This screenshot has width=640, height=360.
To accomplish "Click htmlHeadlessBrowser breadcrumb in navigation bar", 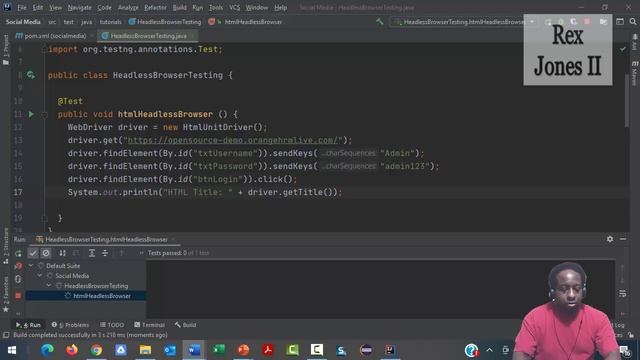I will (x=253, y=22).
